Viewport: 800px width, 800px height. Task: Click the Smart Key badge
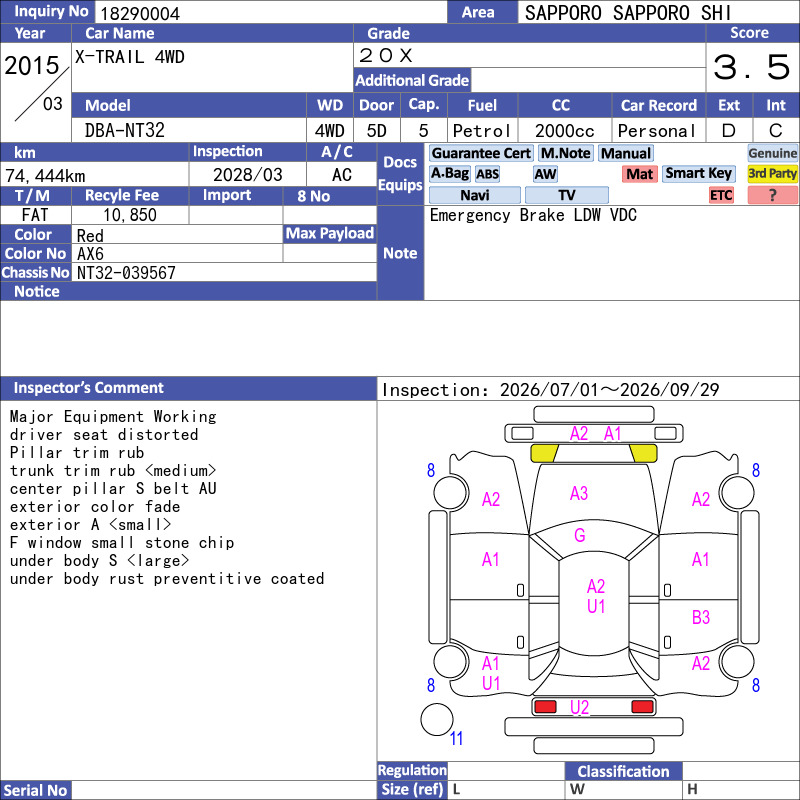coord(698,173)
